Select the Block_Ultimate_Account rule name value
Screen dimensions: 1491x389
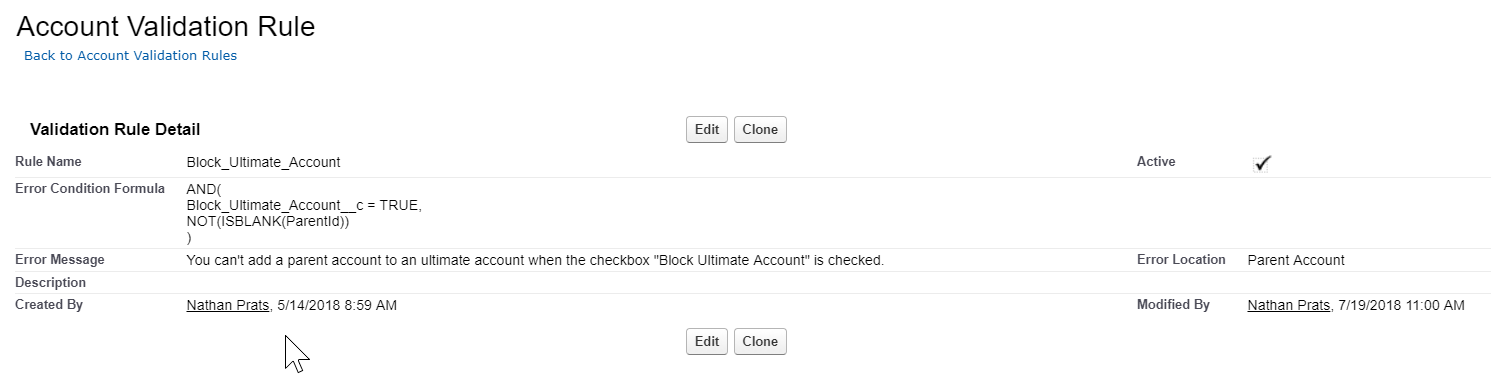point(263,162)
